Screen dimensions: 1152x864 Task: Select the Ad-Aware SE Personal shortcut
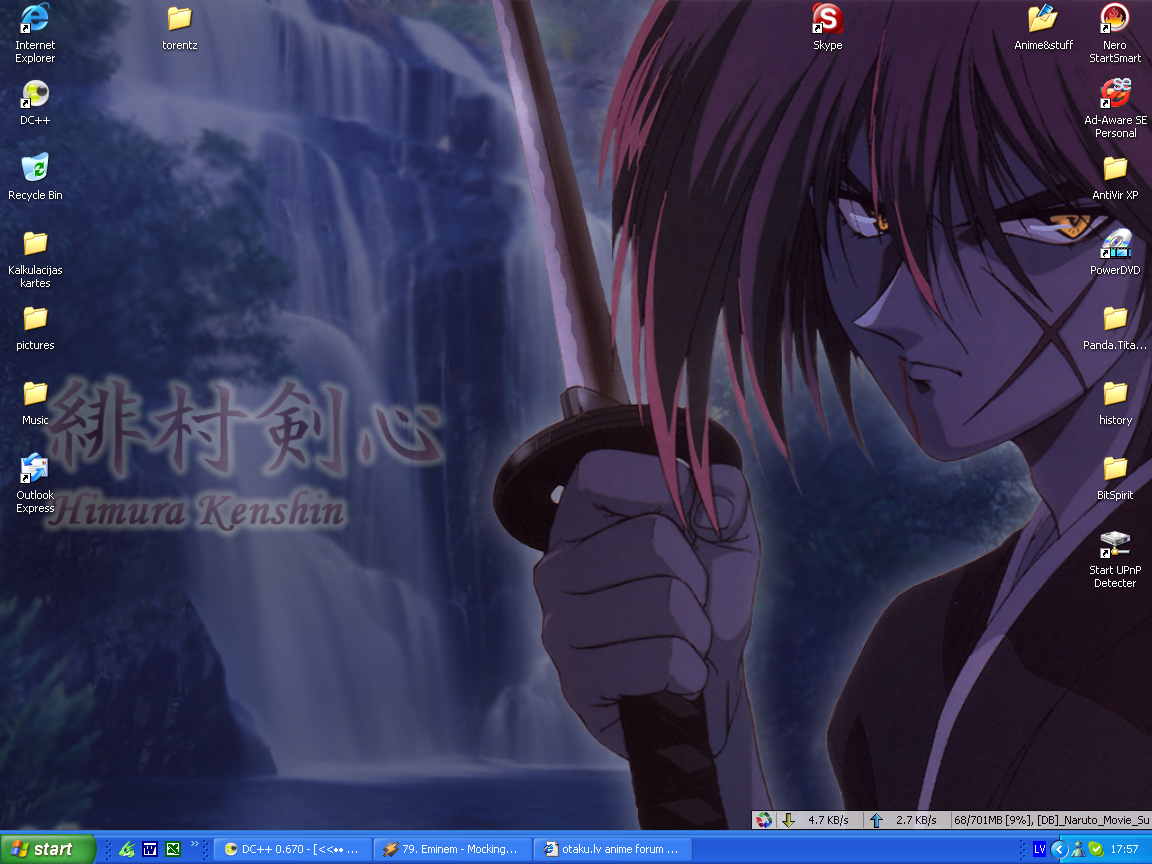click(x=1115, y=108)
